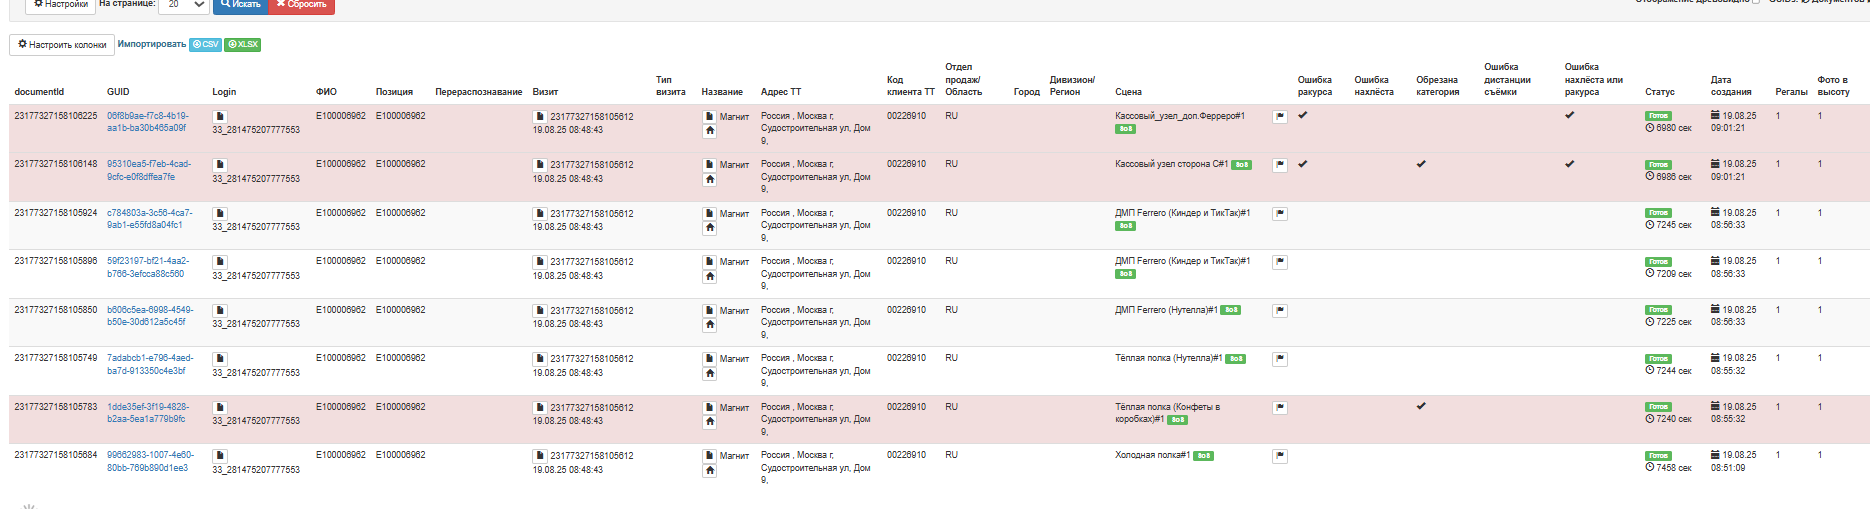Click home icon in row c784803a GUID
The width and height of the screenshot is (1870, 509).
click(709, 228)
